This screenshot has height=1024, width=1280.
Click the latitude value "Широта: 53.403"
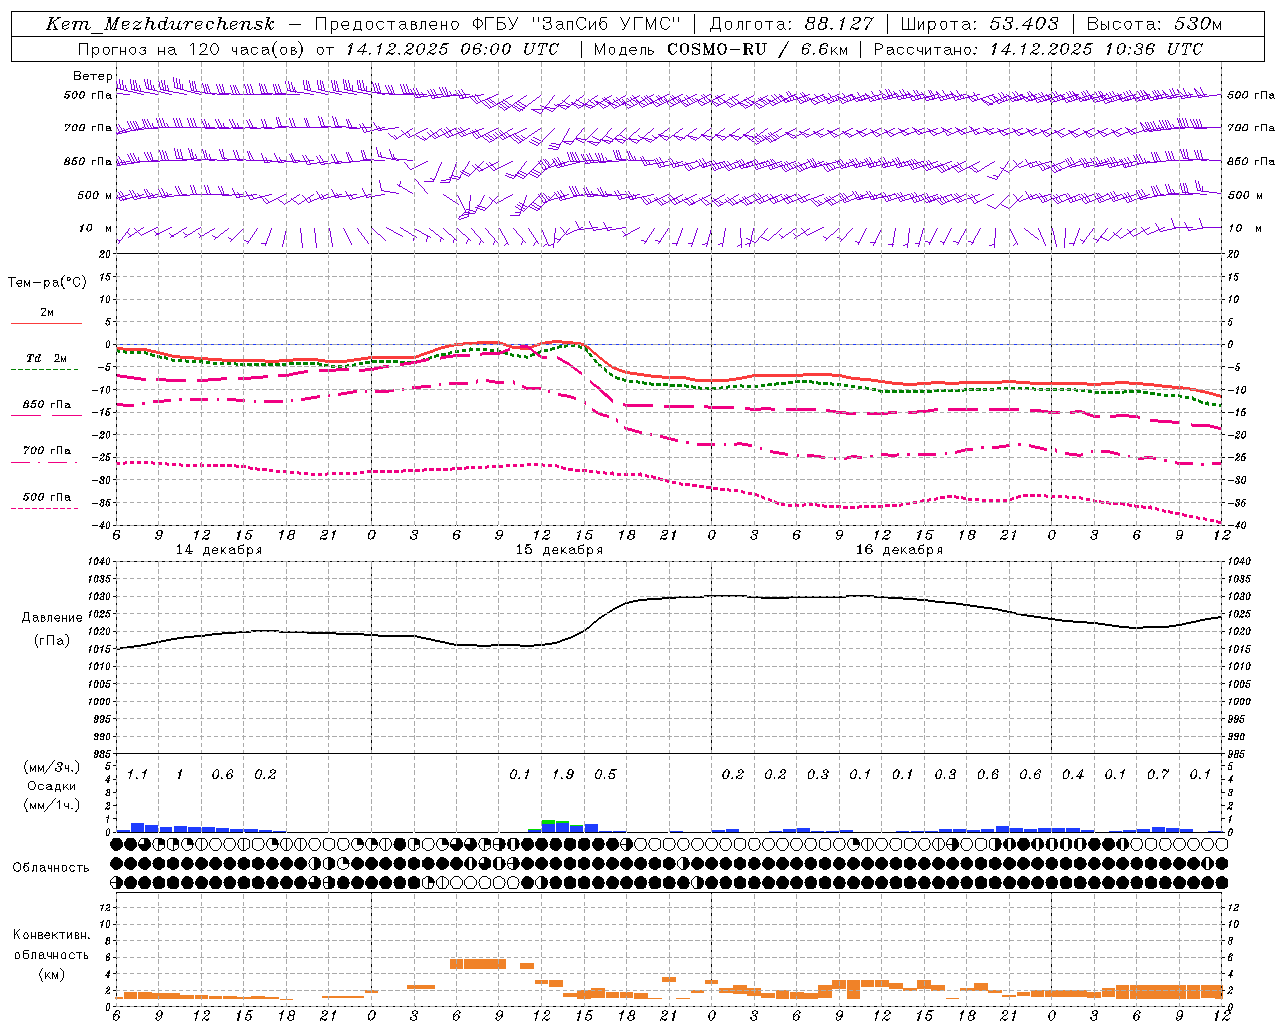[x=979, y=24]
